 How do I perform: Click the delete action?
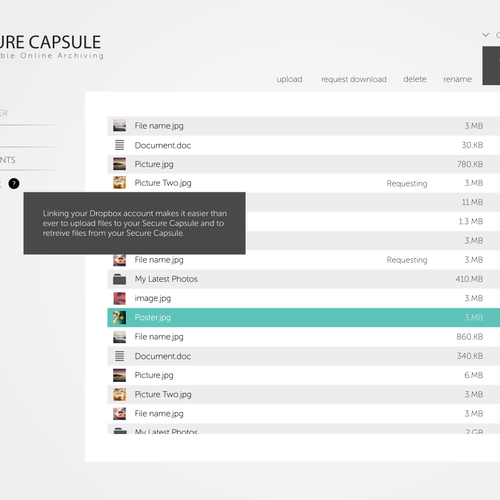(x=415, y=79)
